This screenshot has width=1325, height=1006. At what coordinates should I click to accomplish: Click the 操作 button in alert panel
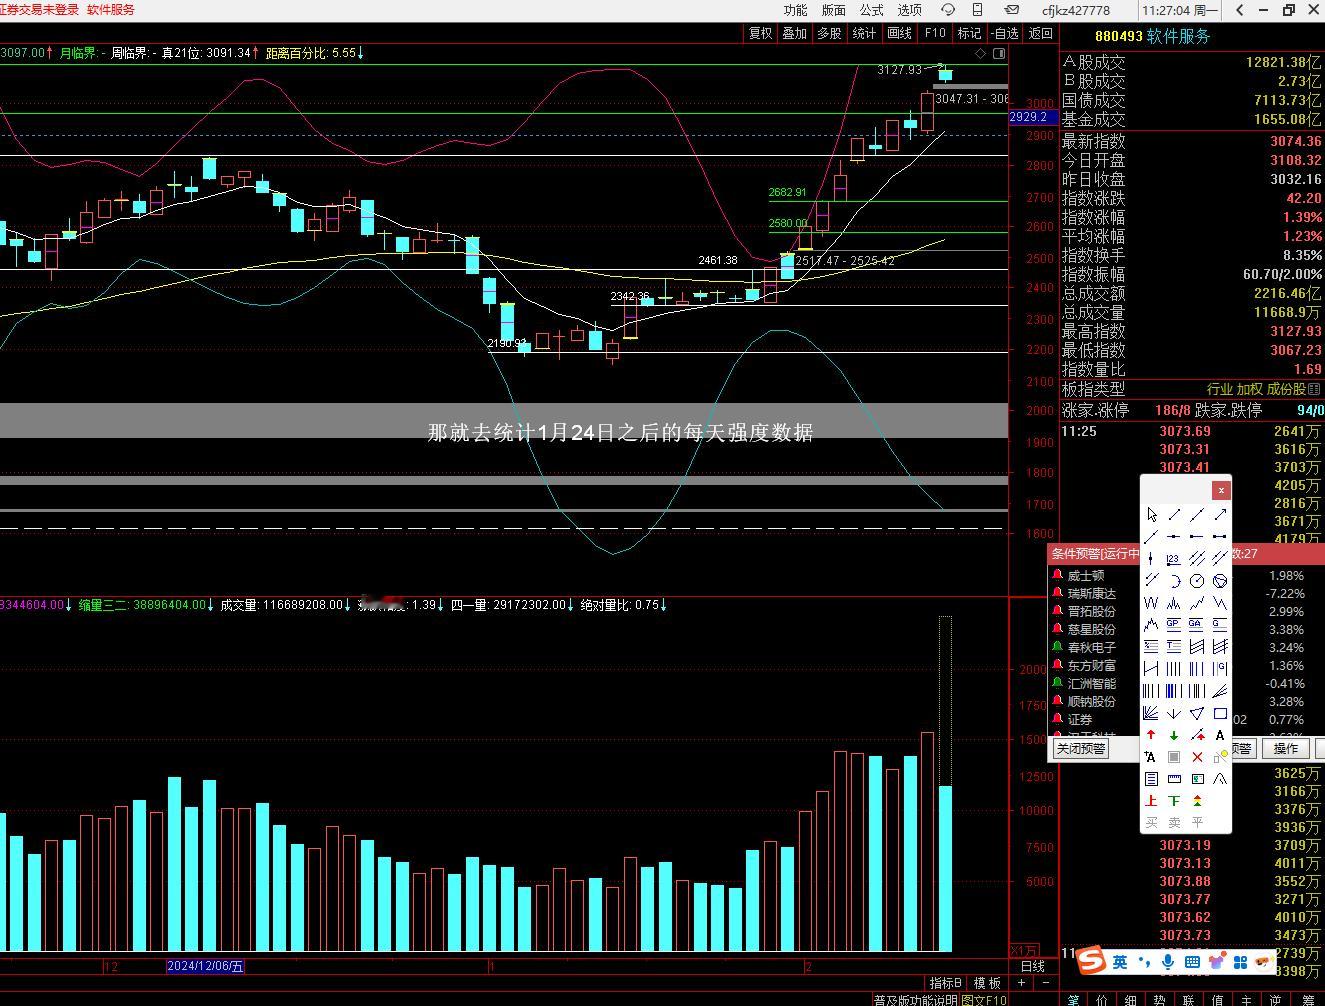tap(1286, 748)
